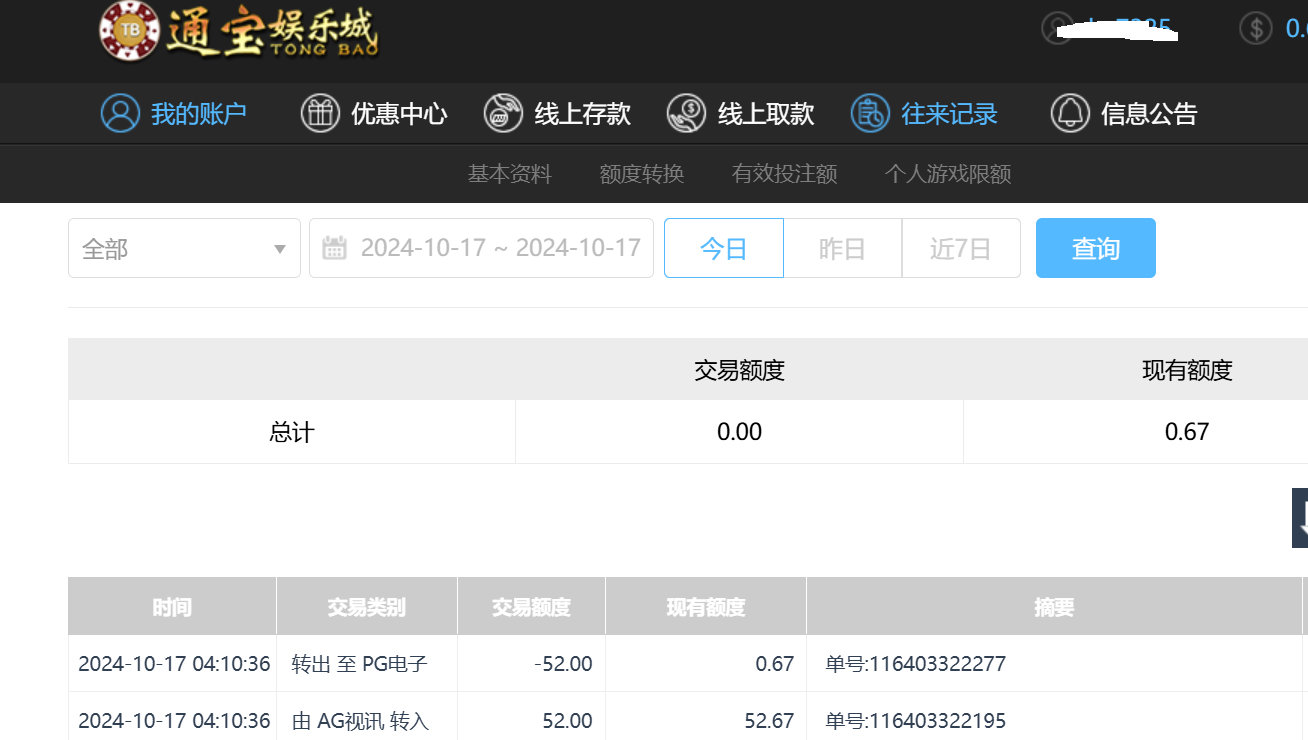Click the dropdown arrow beside 全部
This screenshot has height=740, width=1308.
tap(280, 249)
